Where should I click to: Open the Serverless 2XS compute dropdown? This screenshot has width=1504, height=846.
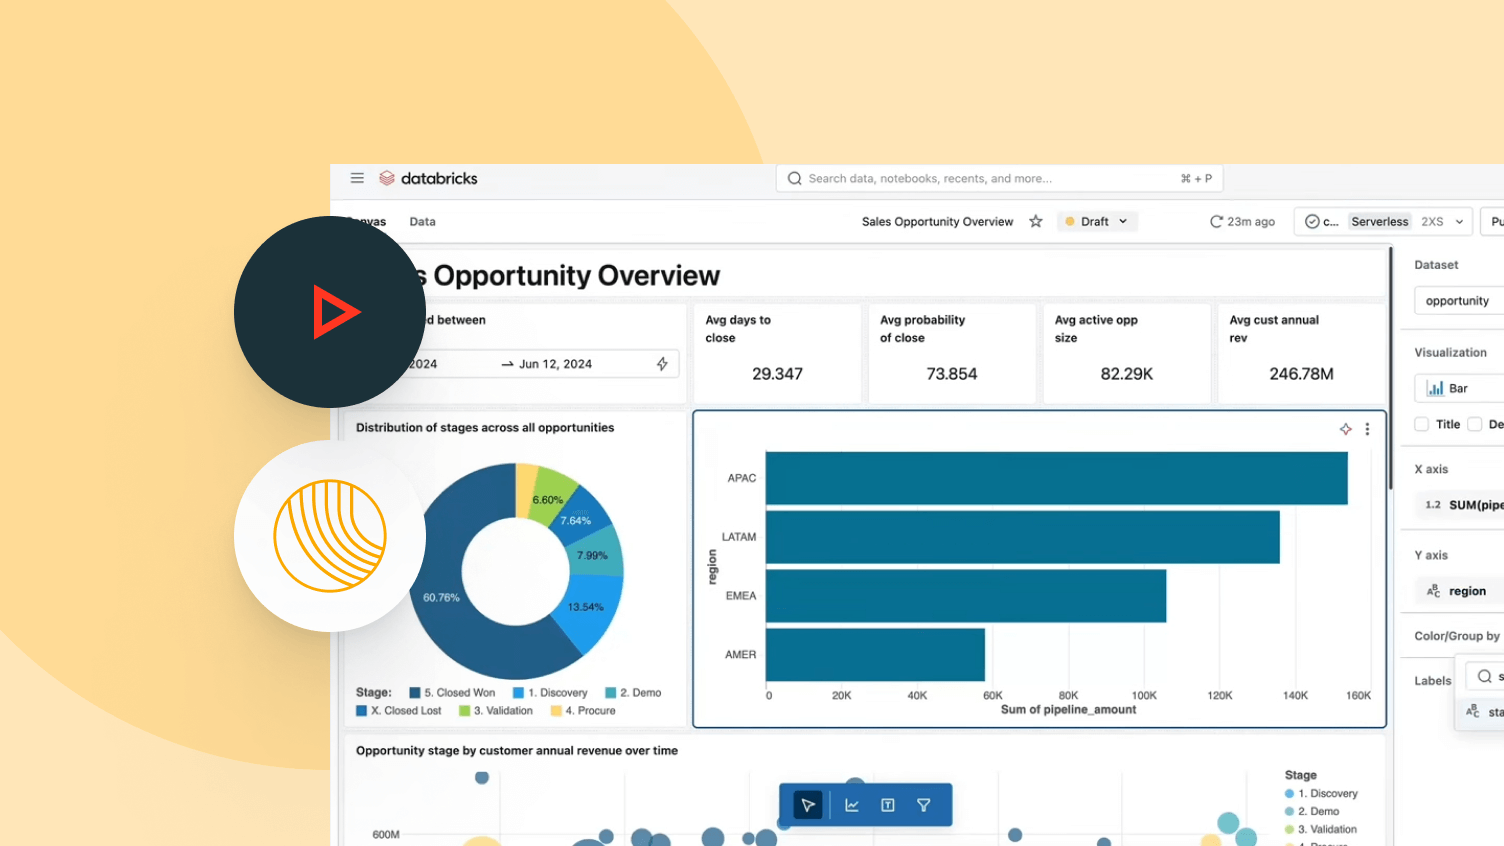point(1384,222)
